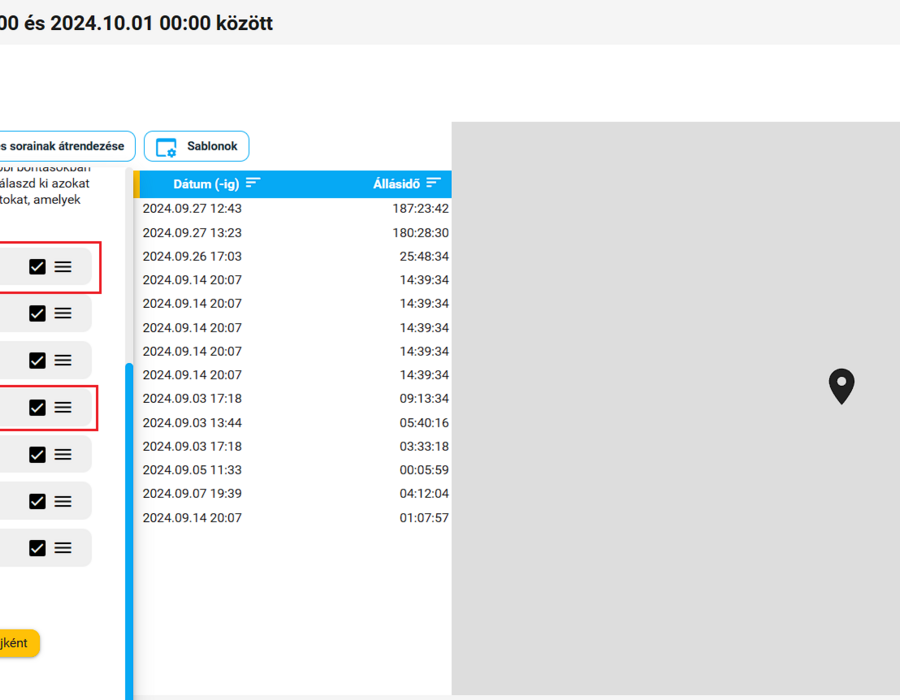Toggle the fourth checkbox in the list
900x700 pixels.
(37, 407)
